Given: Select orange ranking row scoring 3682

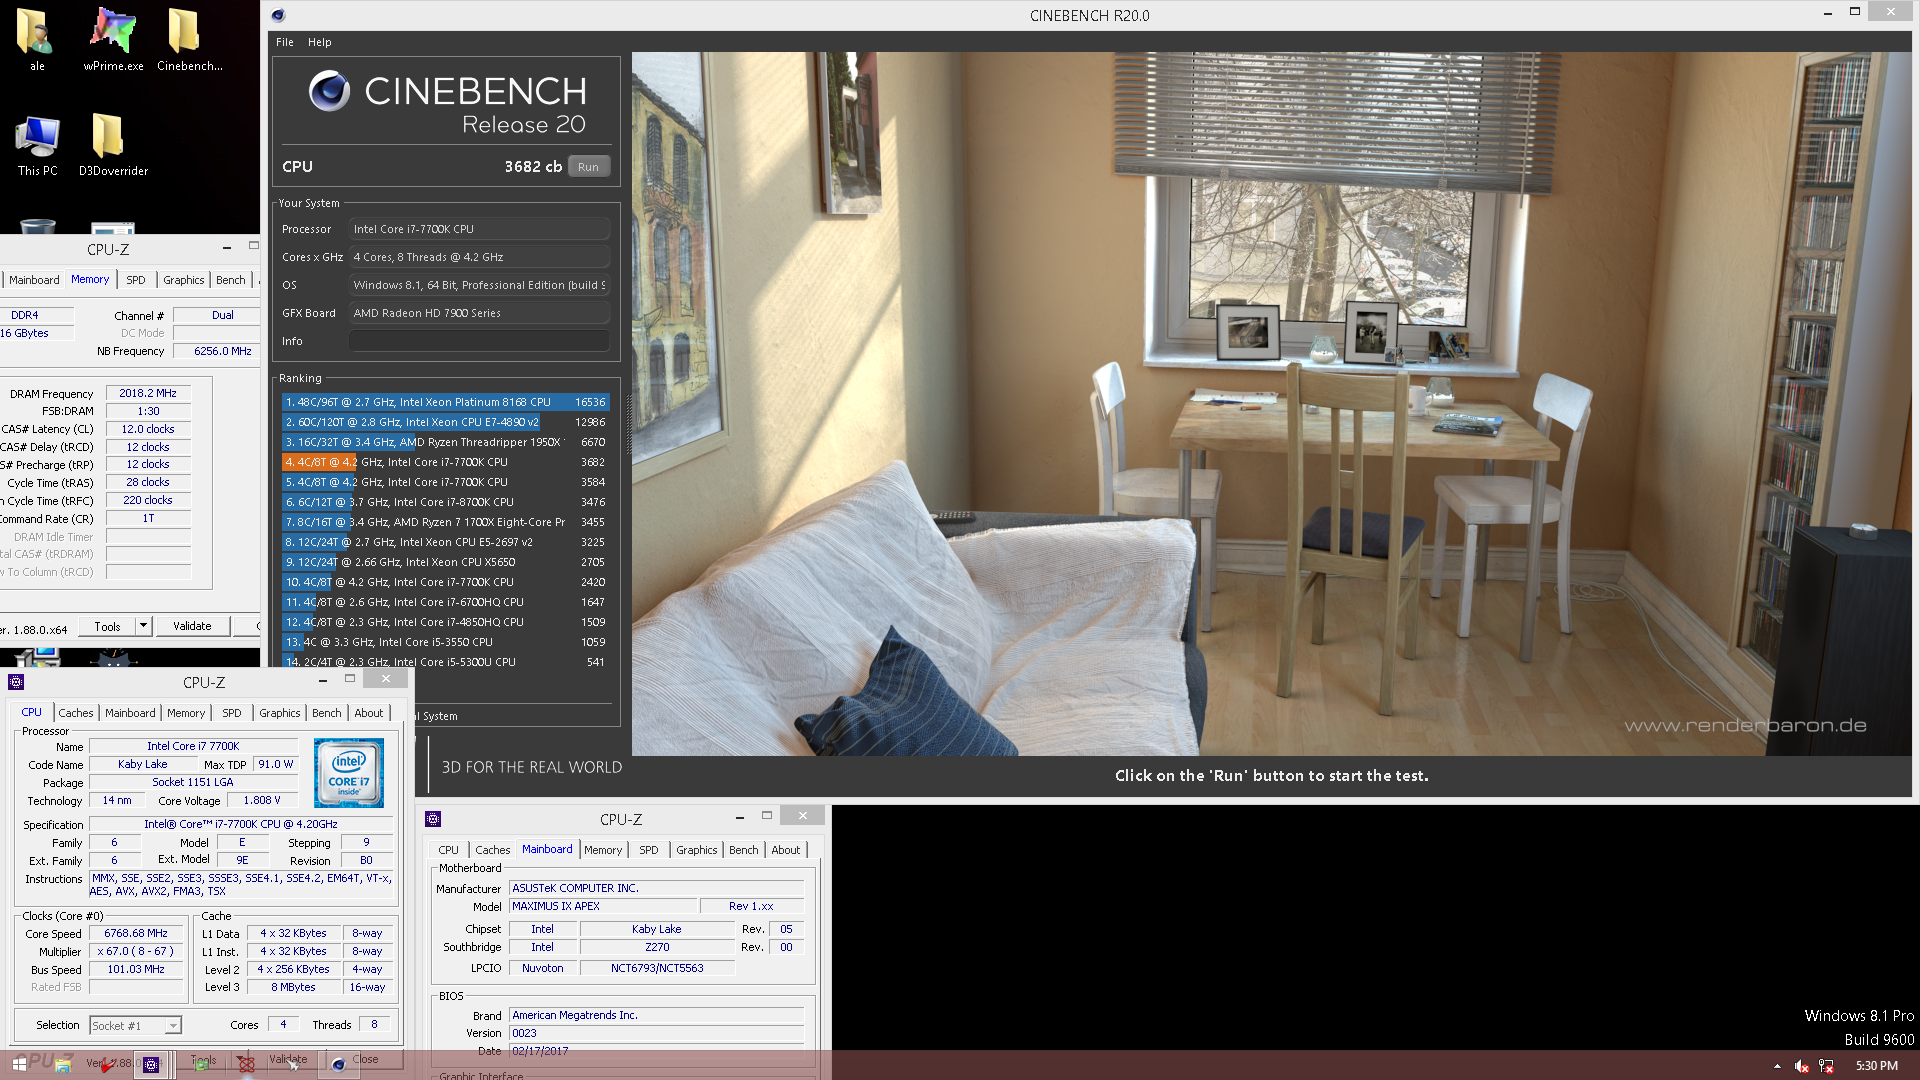Looking at the screenshot, I should [445, 462].
